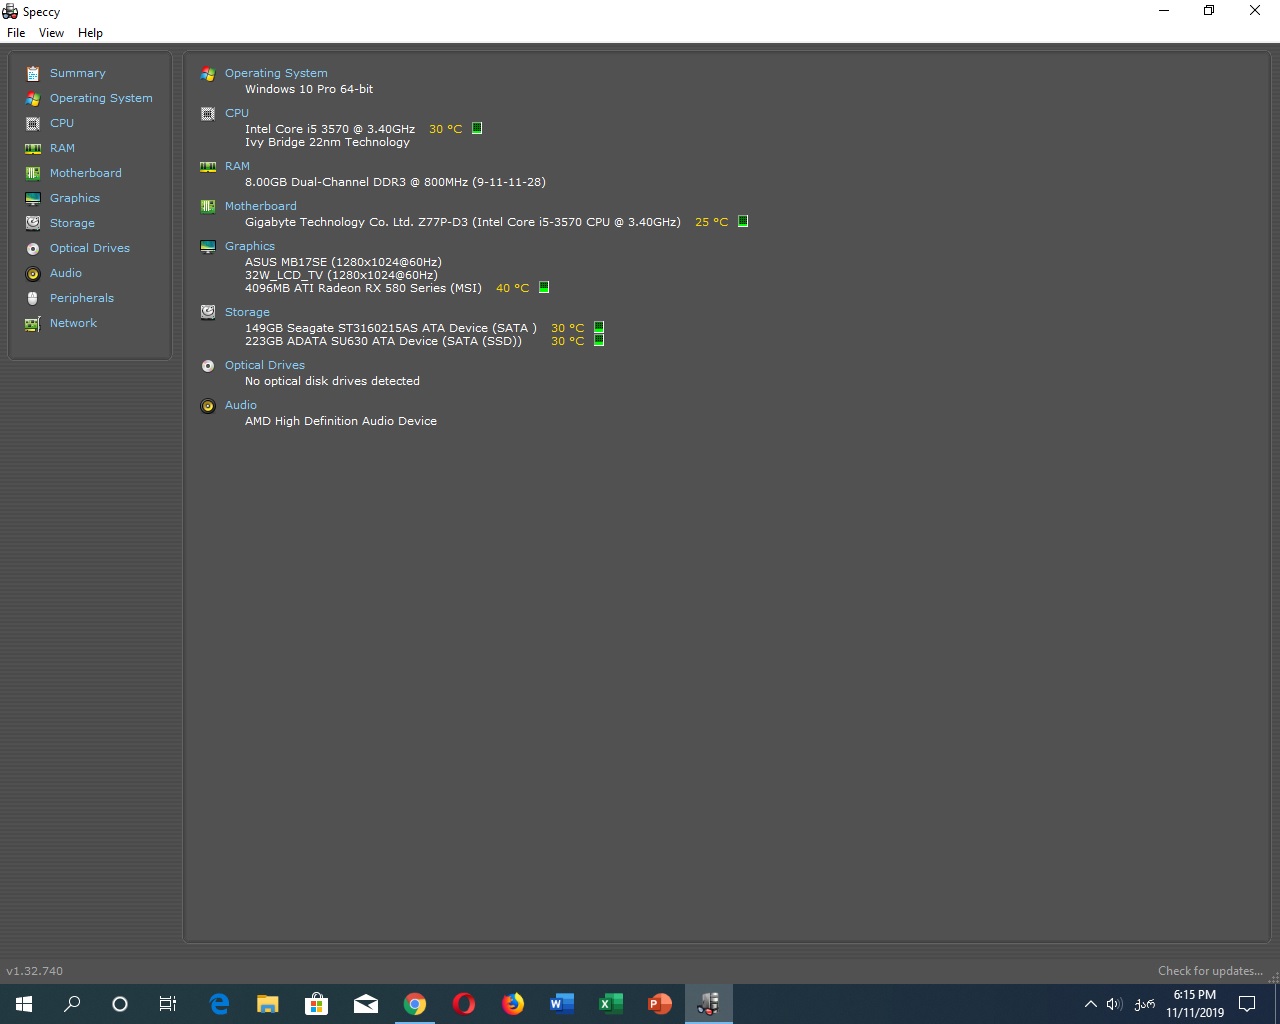Image resolution: width=1280 pixels, height=1024 pixels.
Task: Click the version number v1.32.740
Action: [35, 971]
